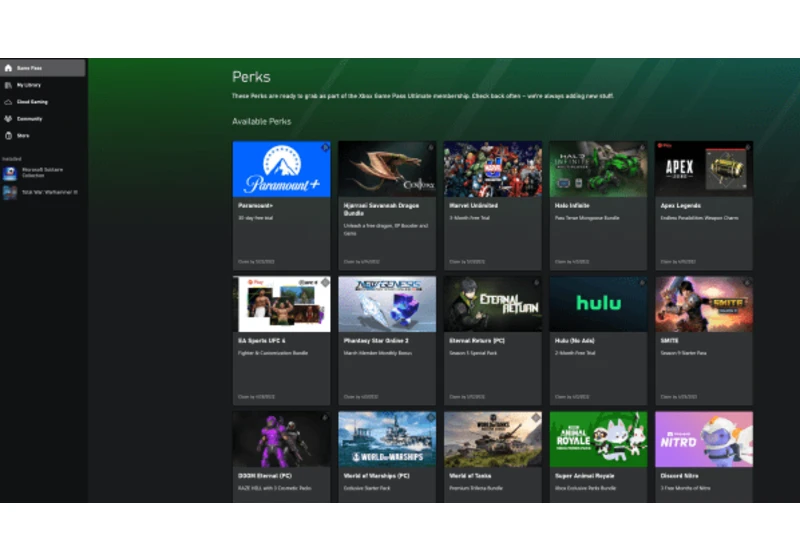Select Total War Warhammer III sidebar entry
This screenshot has width=800, height=560.
pos(42,192)
